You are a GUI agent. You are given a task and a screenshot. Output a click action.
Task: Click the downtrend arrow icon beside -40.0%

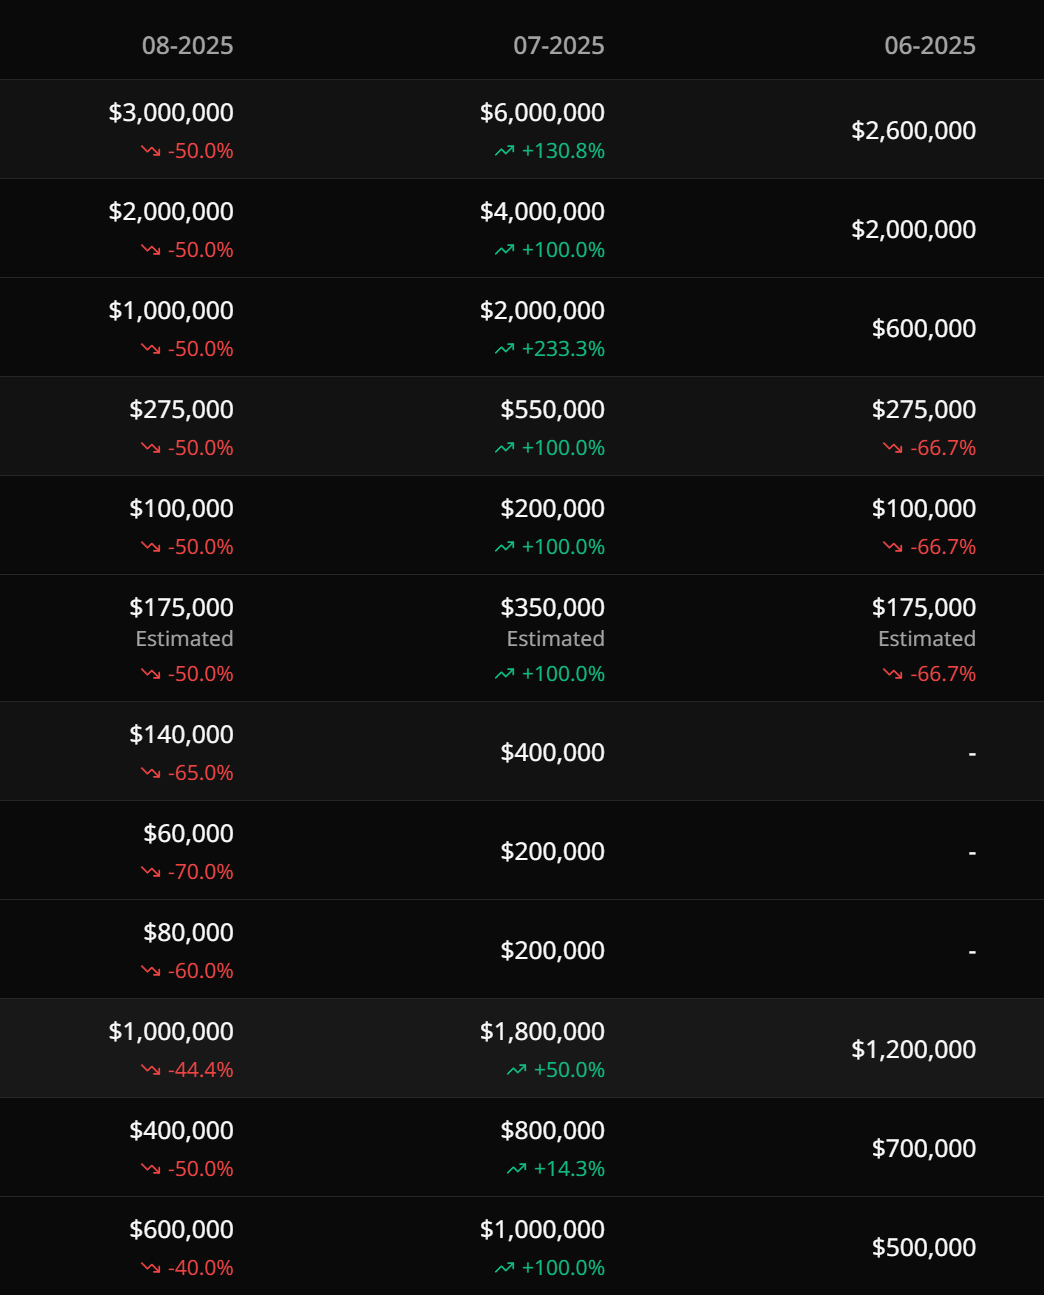tap(151, 1268)
